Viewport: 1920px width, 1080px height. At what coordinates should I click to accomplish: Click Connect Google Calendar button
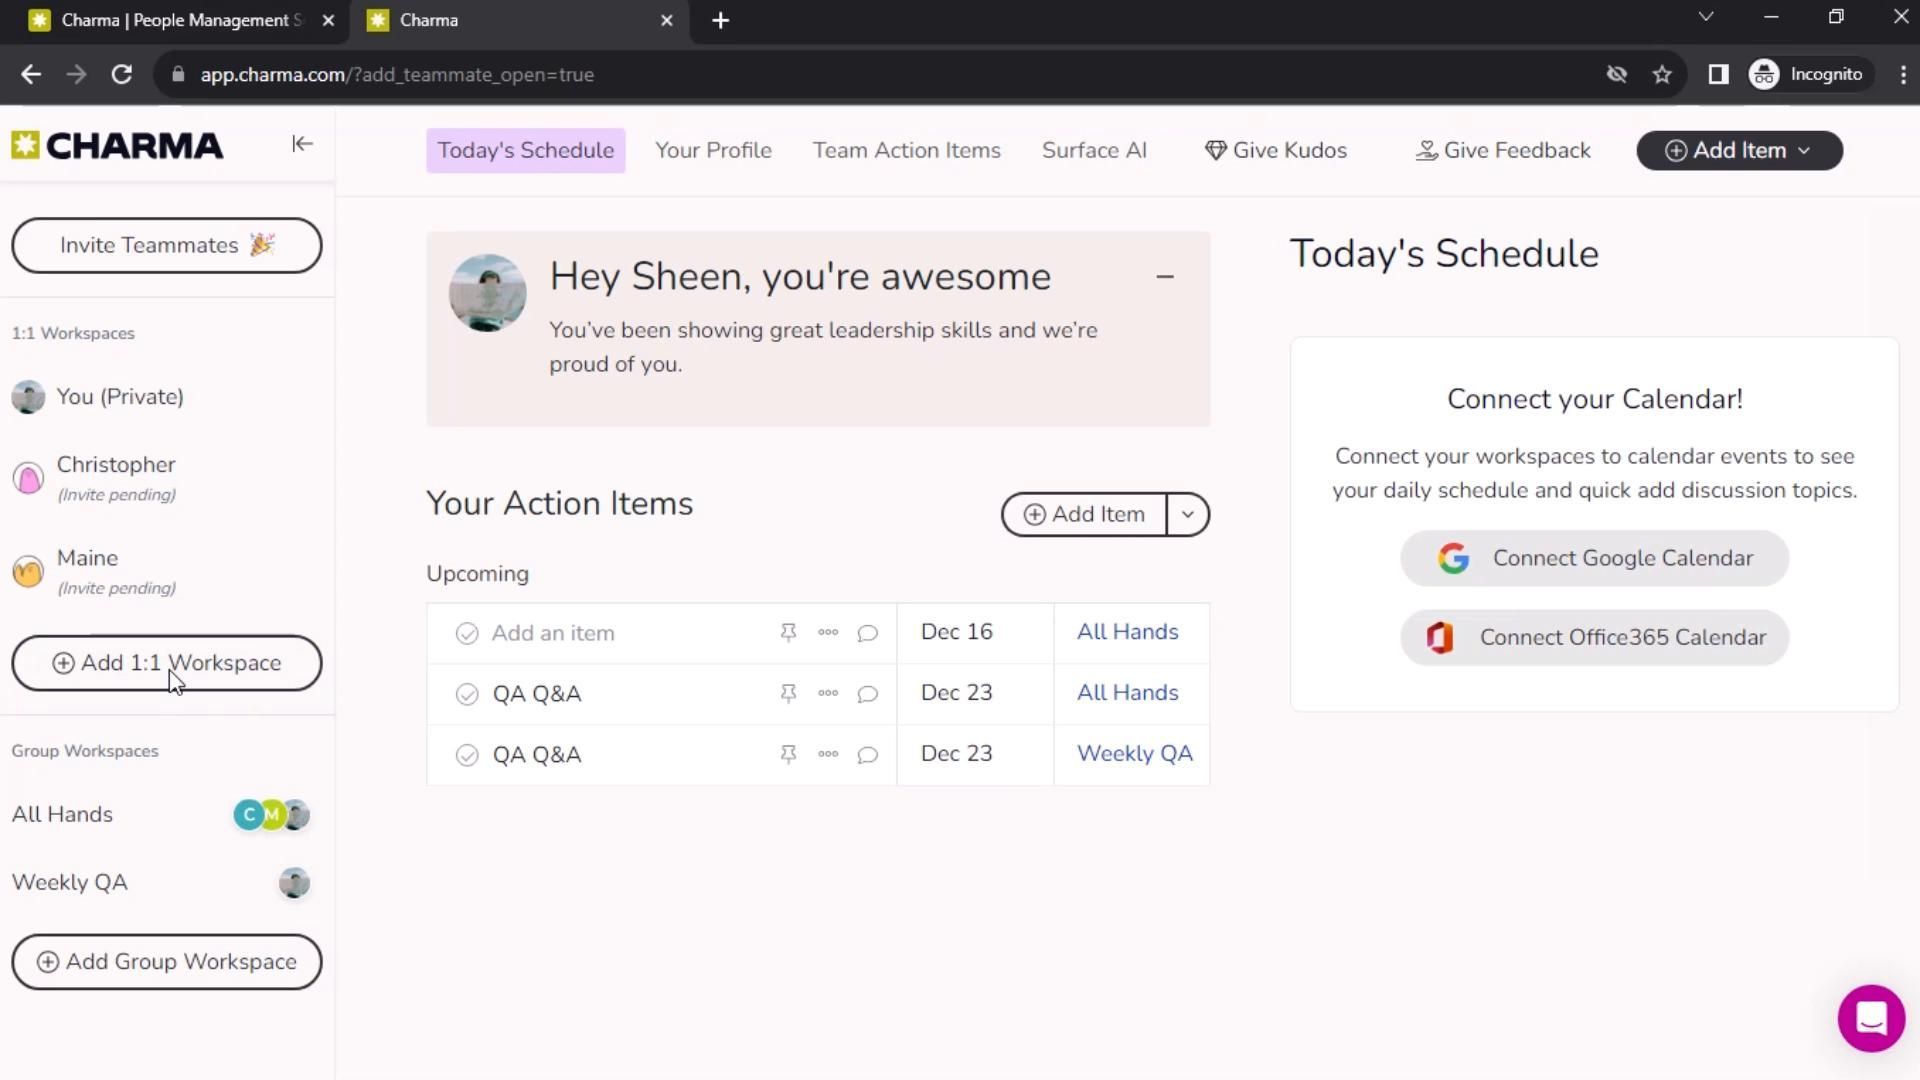[1594, 558]
